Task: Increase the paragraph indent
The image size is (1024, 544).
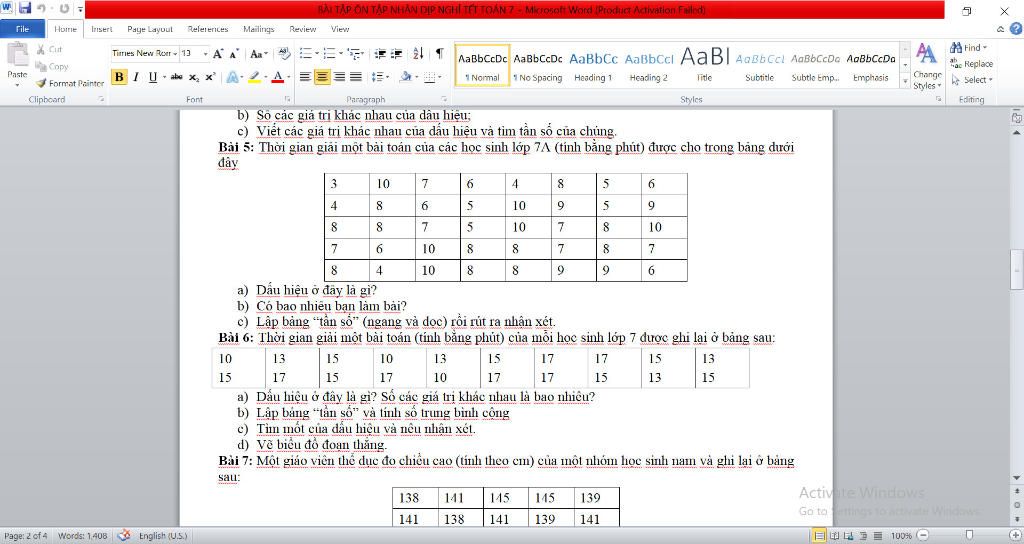Action: point(396,54)
